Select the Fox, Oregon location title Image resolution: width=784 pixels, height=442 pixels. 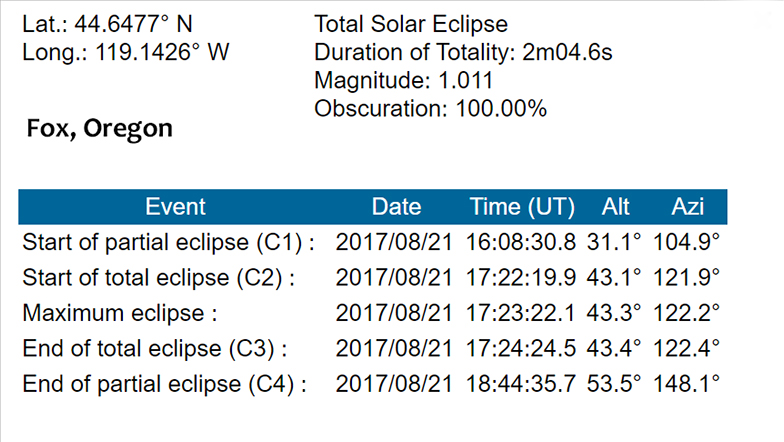[x=100, y=128]
